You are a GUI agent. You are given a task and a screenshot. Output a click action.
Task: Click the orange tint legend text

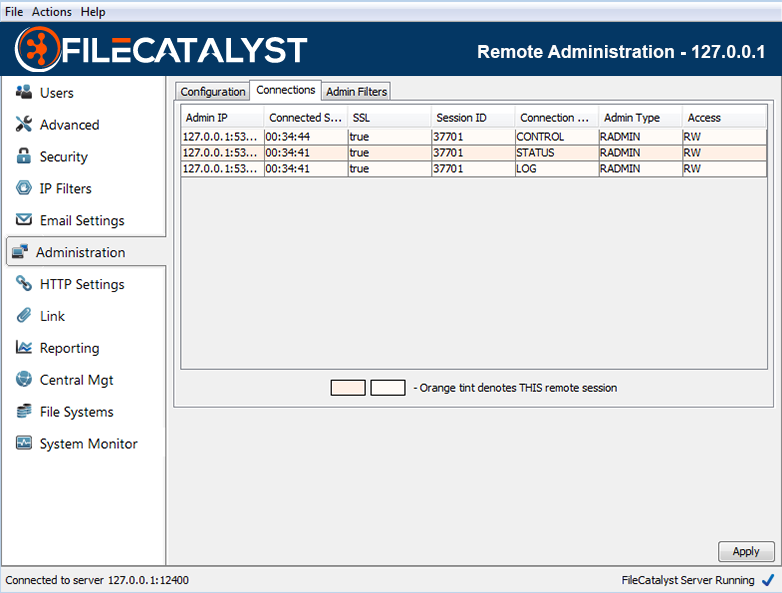pyautogui.click(x=516, y=388)
